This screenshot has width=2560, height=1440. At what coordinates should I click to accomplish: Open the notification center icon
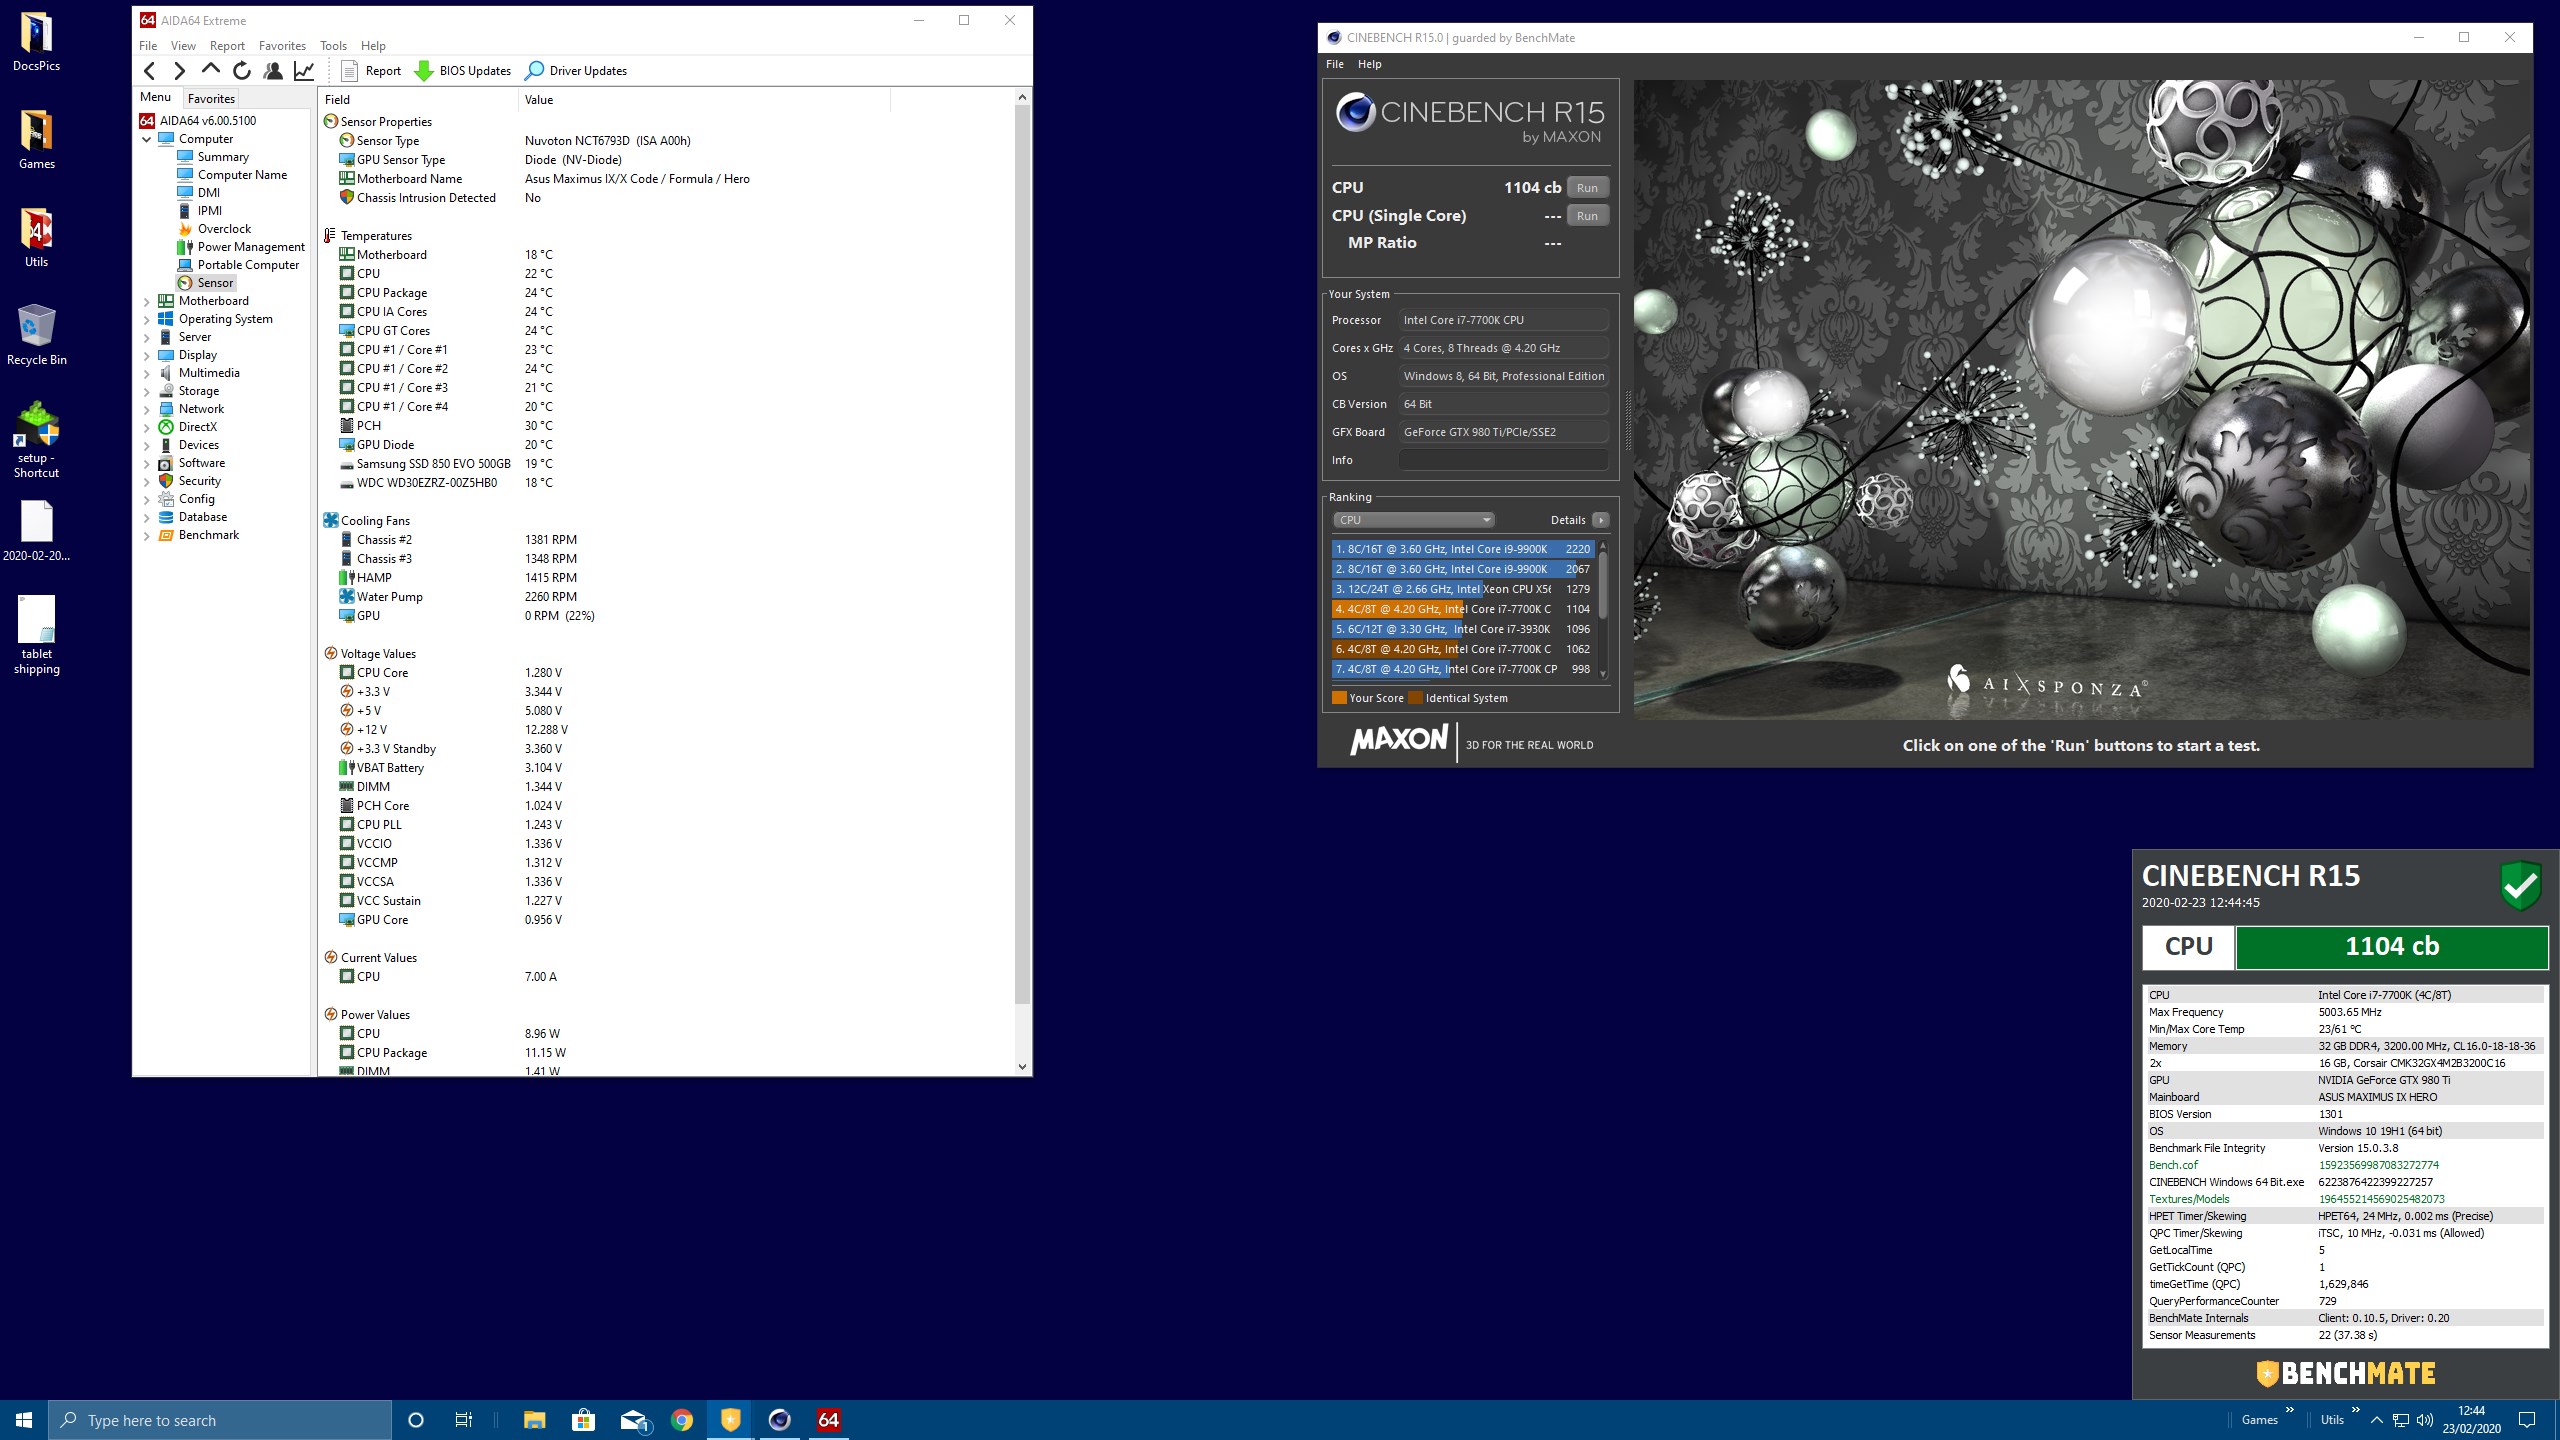coord(2527,1420)
